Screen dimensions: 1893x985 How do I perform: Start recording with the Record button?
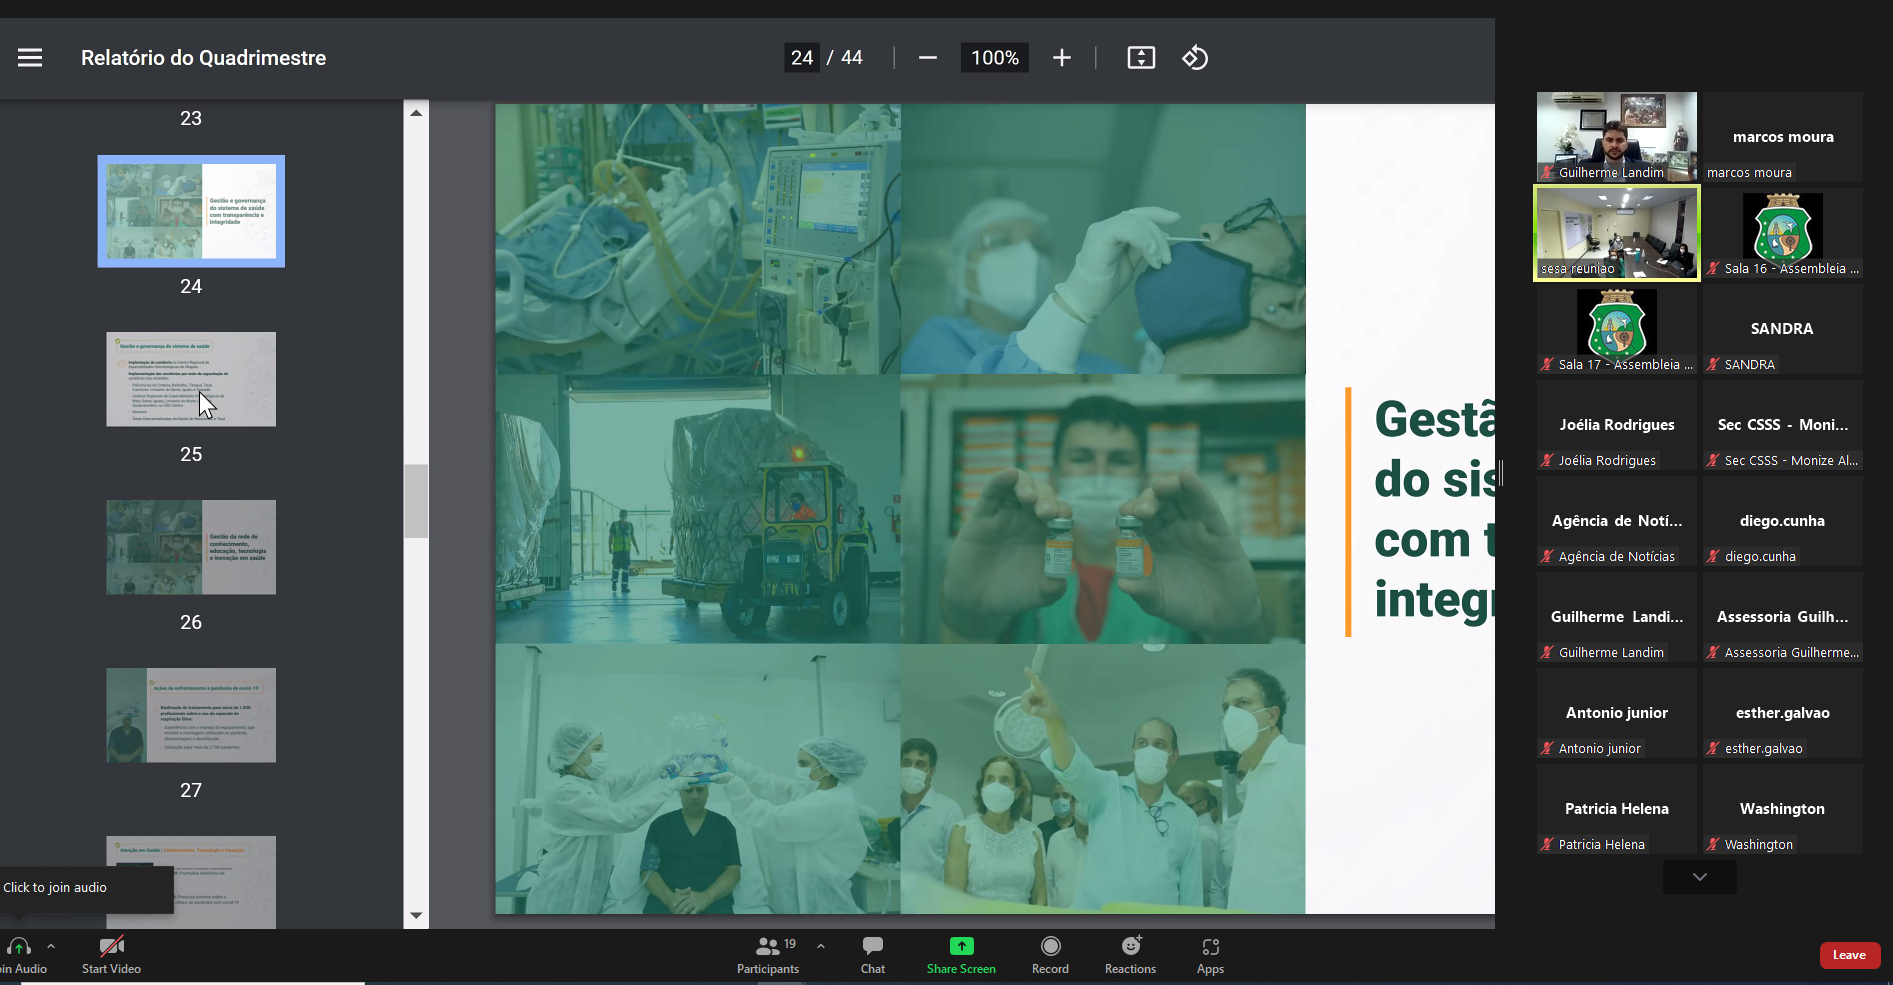coord(1050,954)
